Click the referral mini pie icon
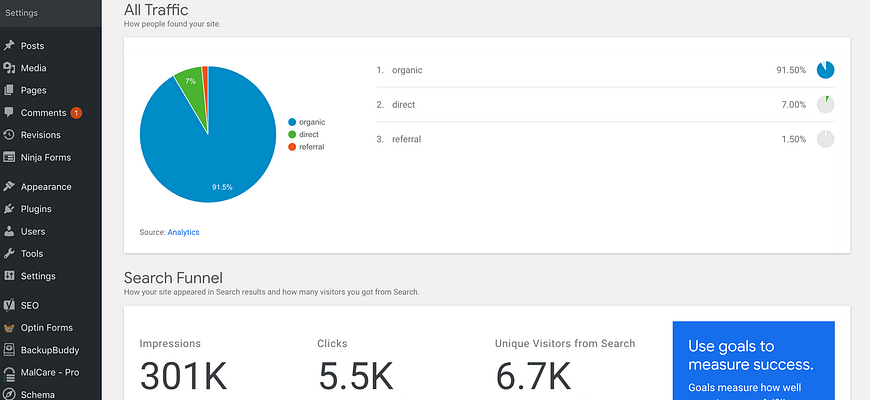 point(825,139)
